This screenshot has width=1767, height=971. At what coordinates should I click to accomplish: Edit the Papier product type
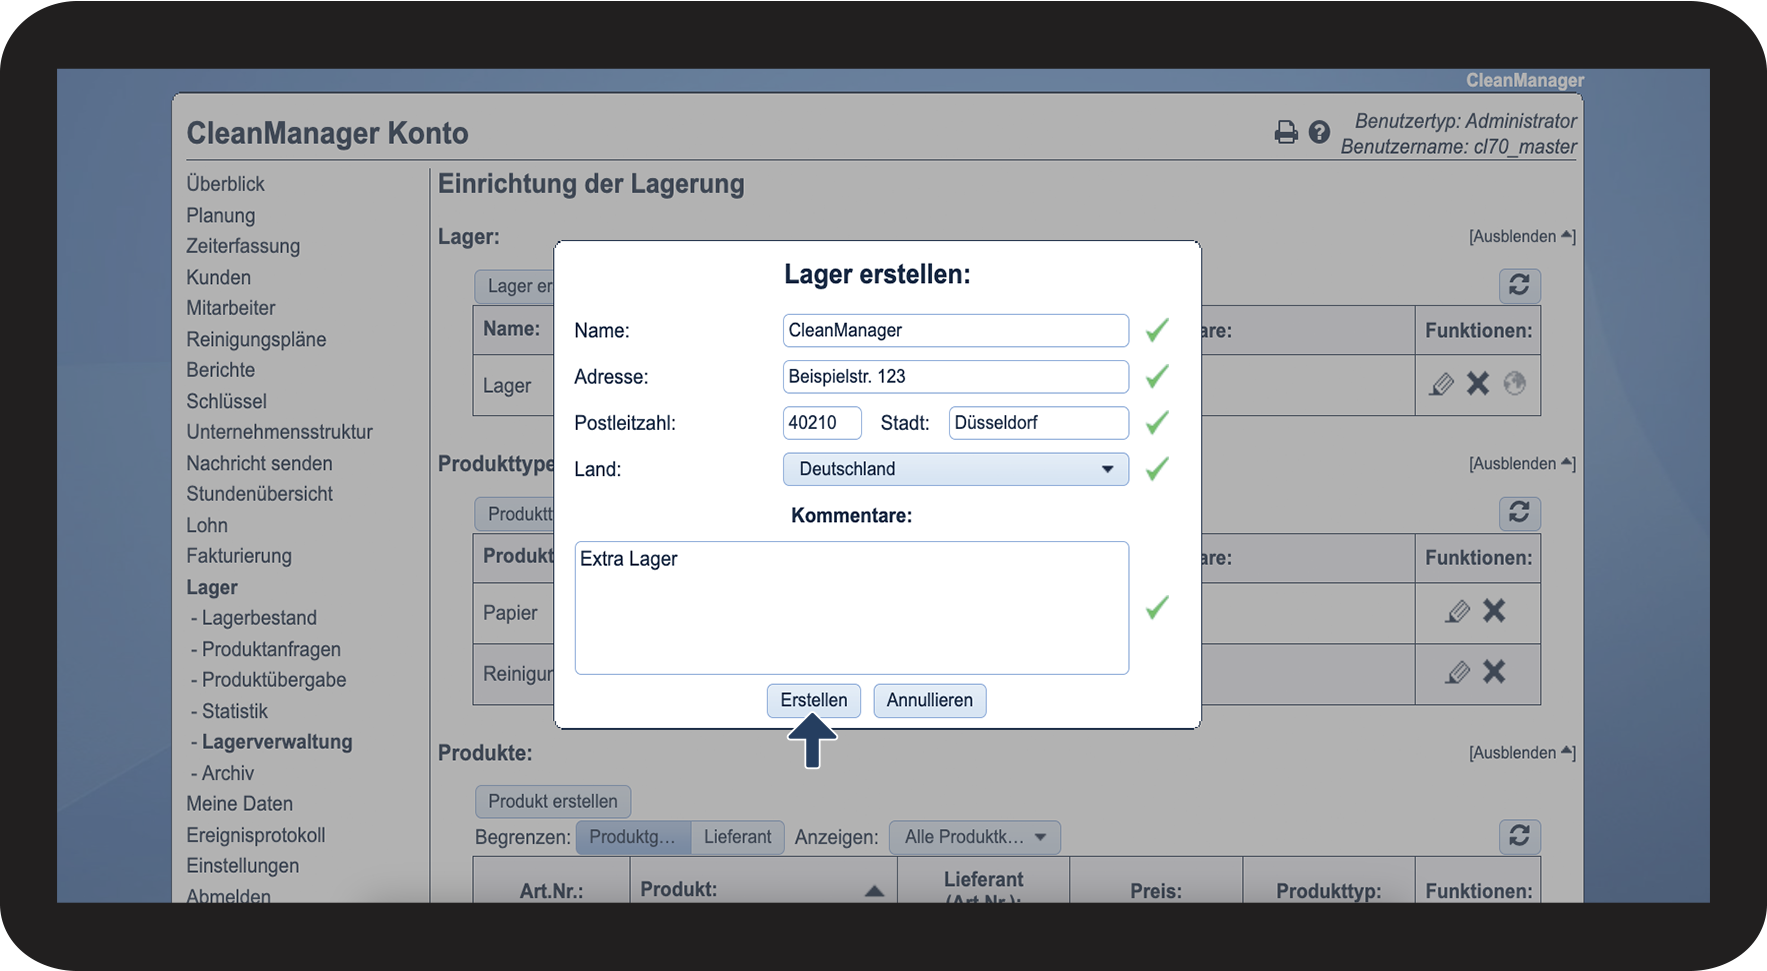click(x=1457, y=612)
